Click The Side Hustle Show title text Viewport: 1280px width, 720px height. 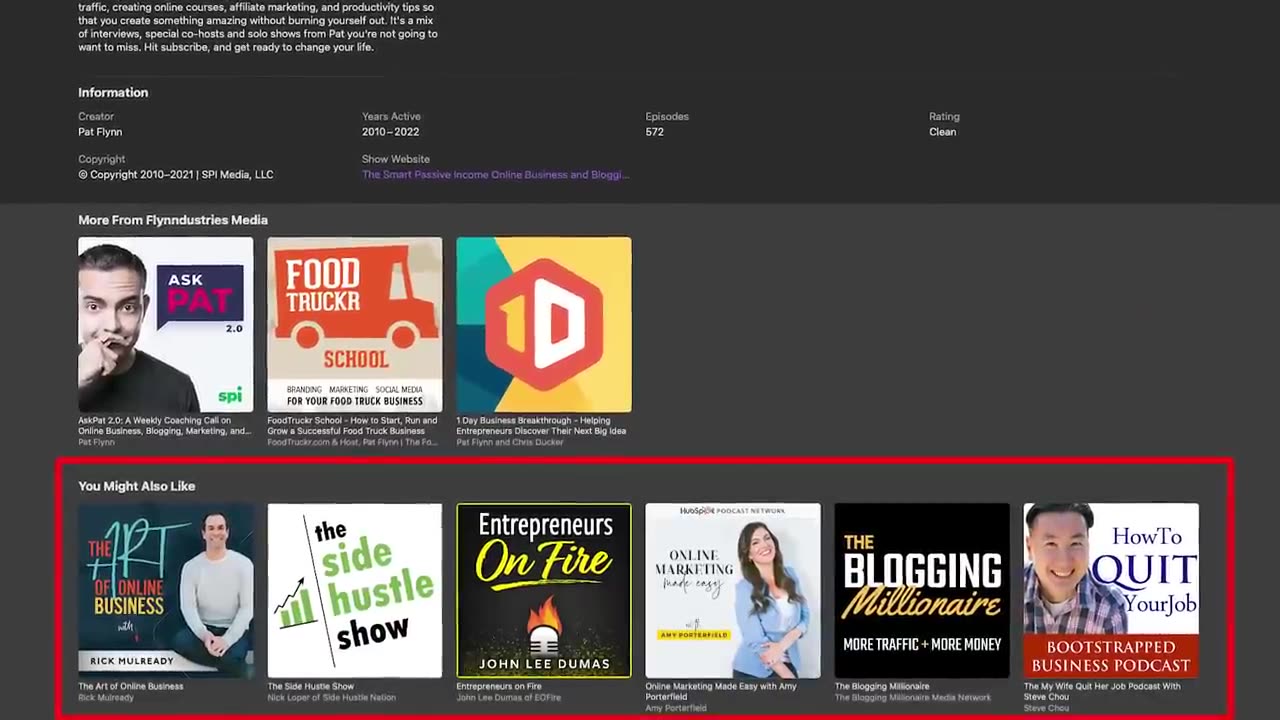311,686
